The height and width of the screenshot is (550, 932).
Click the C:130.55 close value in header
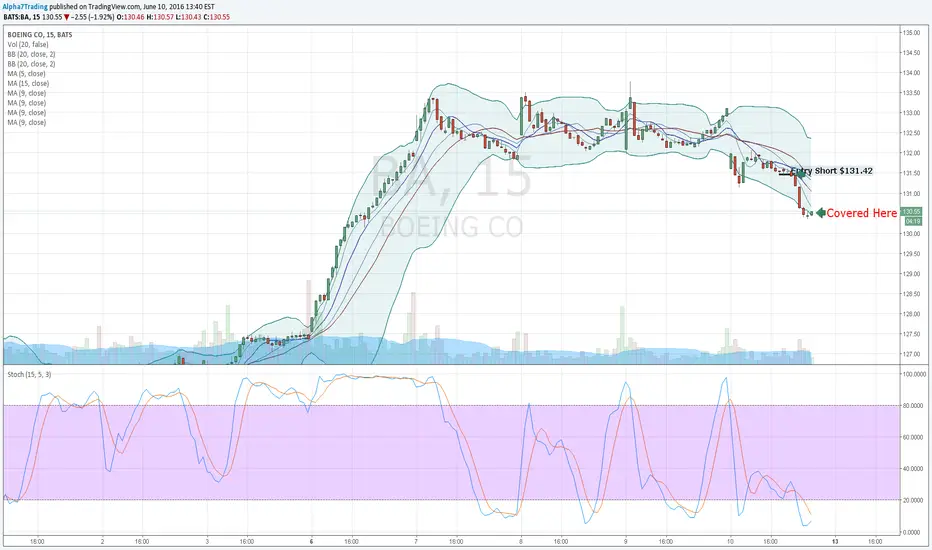[x=217, y=17]
